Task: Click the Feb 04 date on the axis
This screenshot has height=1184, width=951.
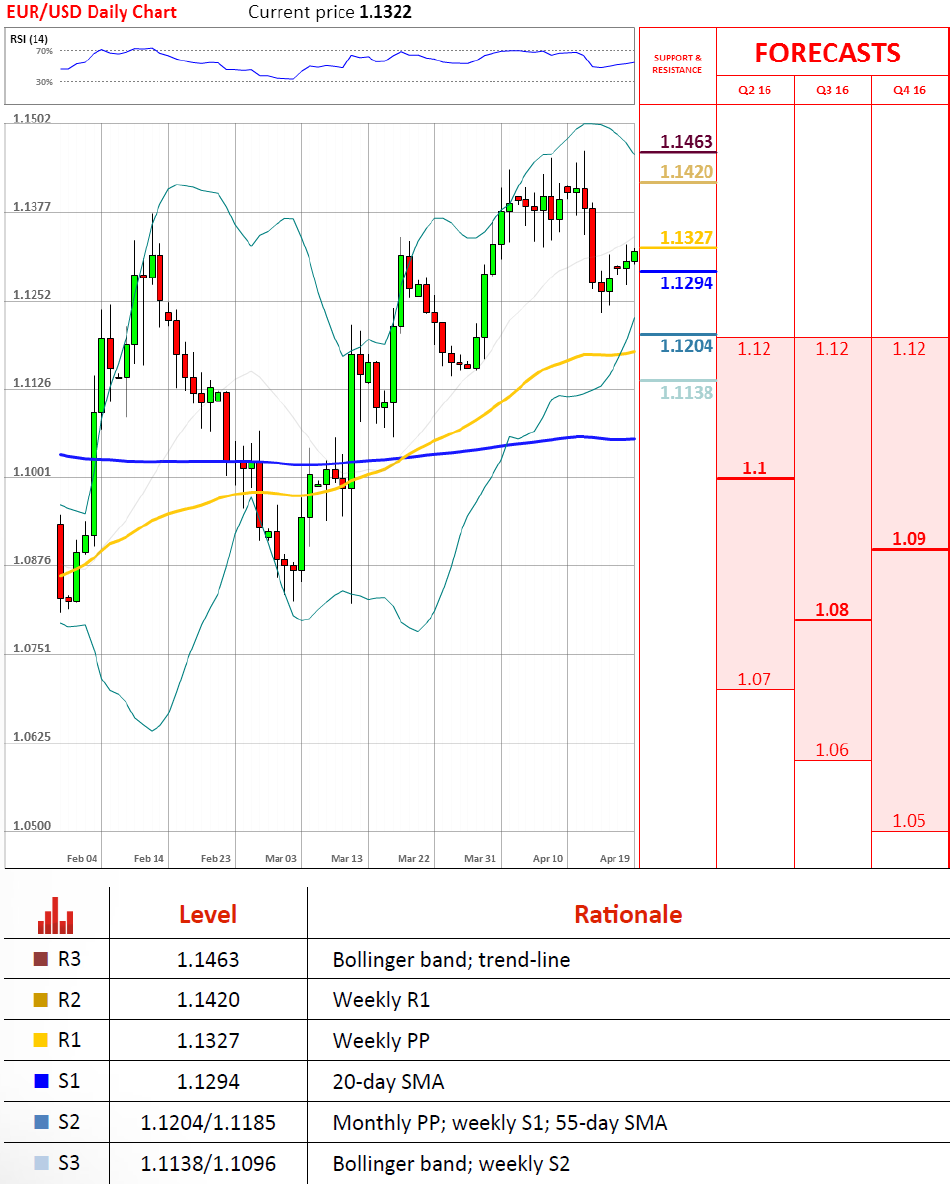Action: click(x=82, y=859)
